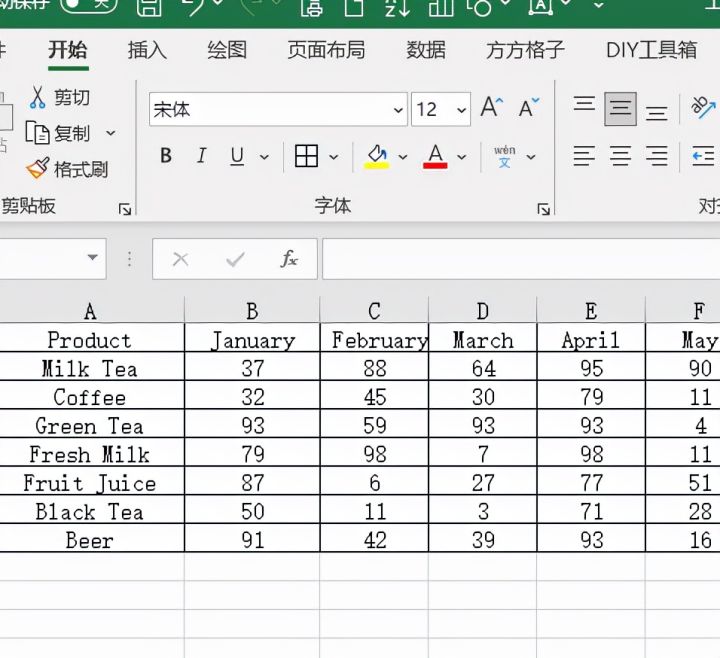Click the 复制 (Copy) button
The width and height of the screenshot is (720, 658).
click(x=60, y=133)
